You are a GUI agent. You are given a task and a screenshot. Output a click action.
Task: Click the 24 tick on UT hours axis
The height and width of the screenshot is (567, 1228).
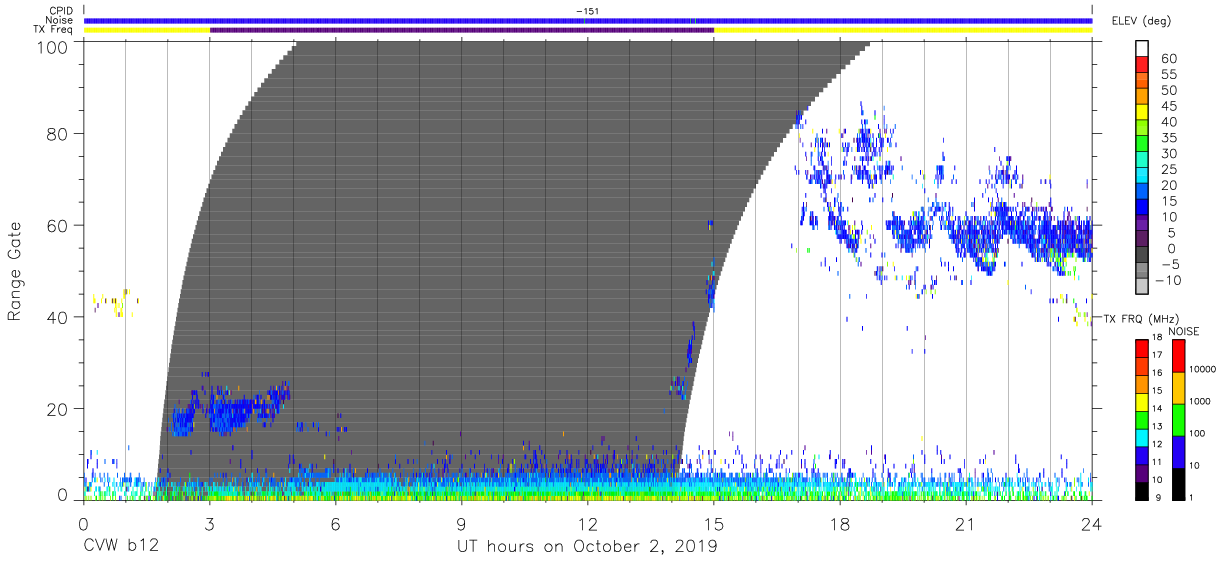1091,523
